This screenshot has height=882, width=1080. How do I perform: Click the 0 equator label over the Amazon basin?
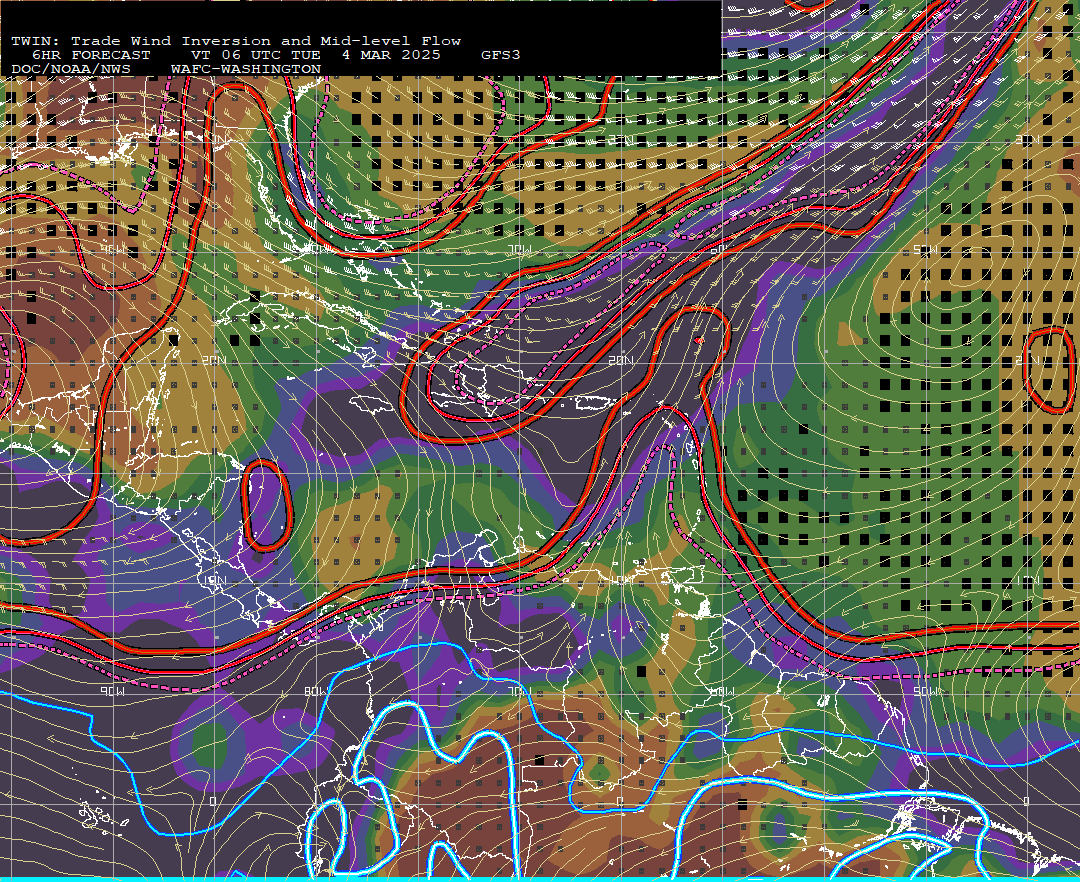tap(619, 801)
